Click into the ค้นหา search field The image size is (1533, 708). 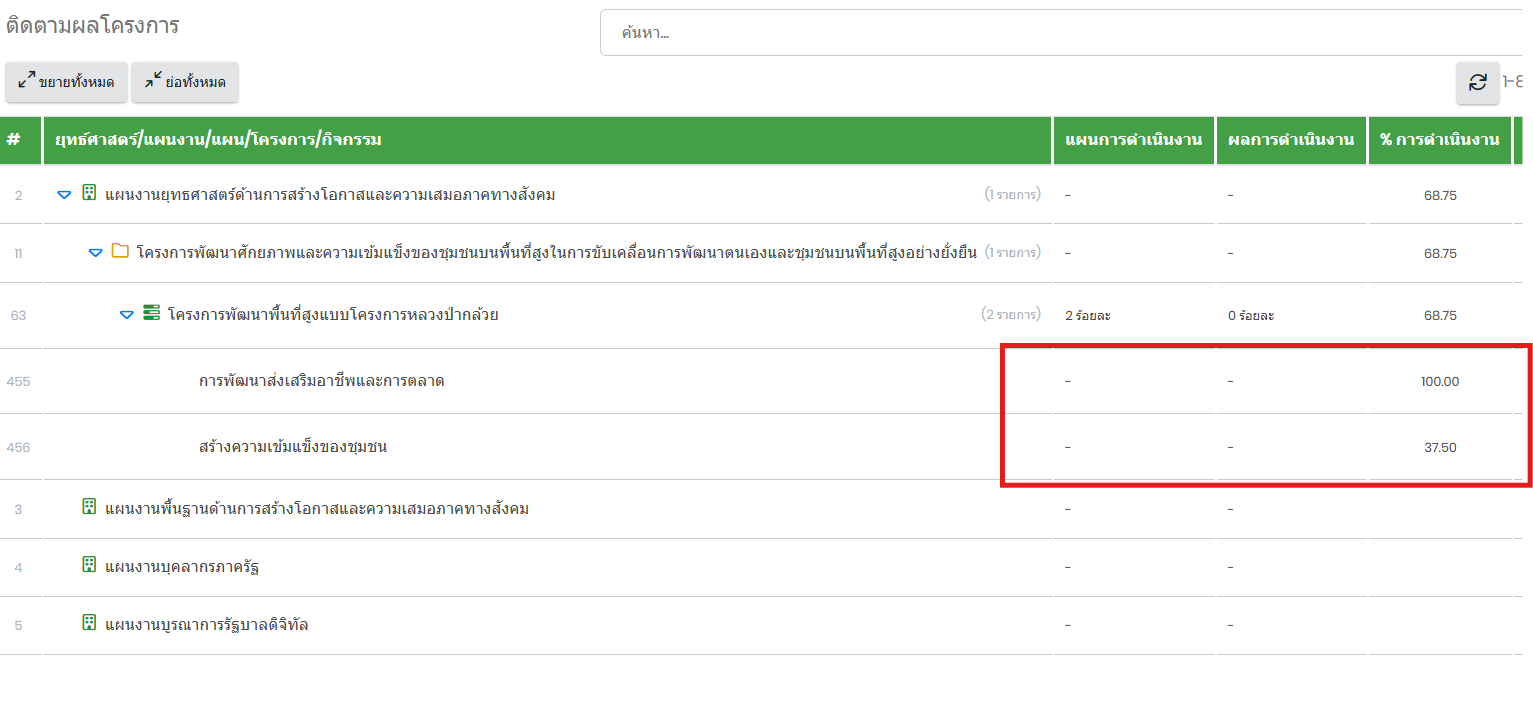pos(1060,33)
